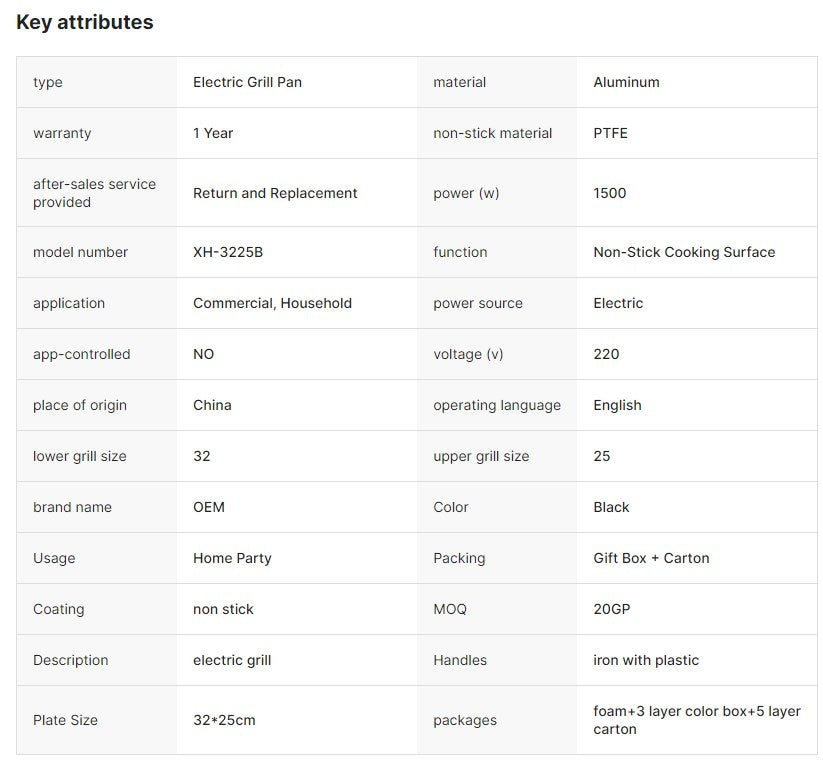Image resolution: width=823 pixels, height=767 pixels.
Task: Click the foam+3 layer color box packages text
Action: (x=697, y=720)
